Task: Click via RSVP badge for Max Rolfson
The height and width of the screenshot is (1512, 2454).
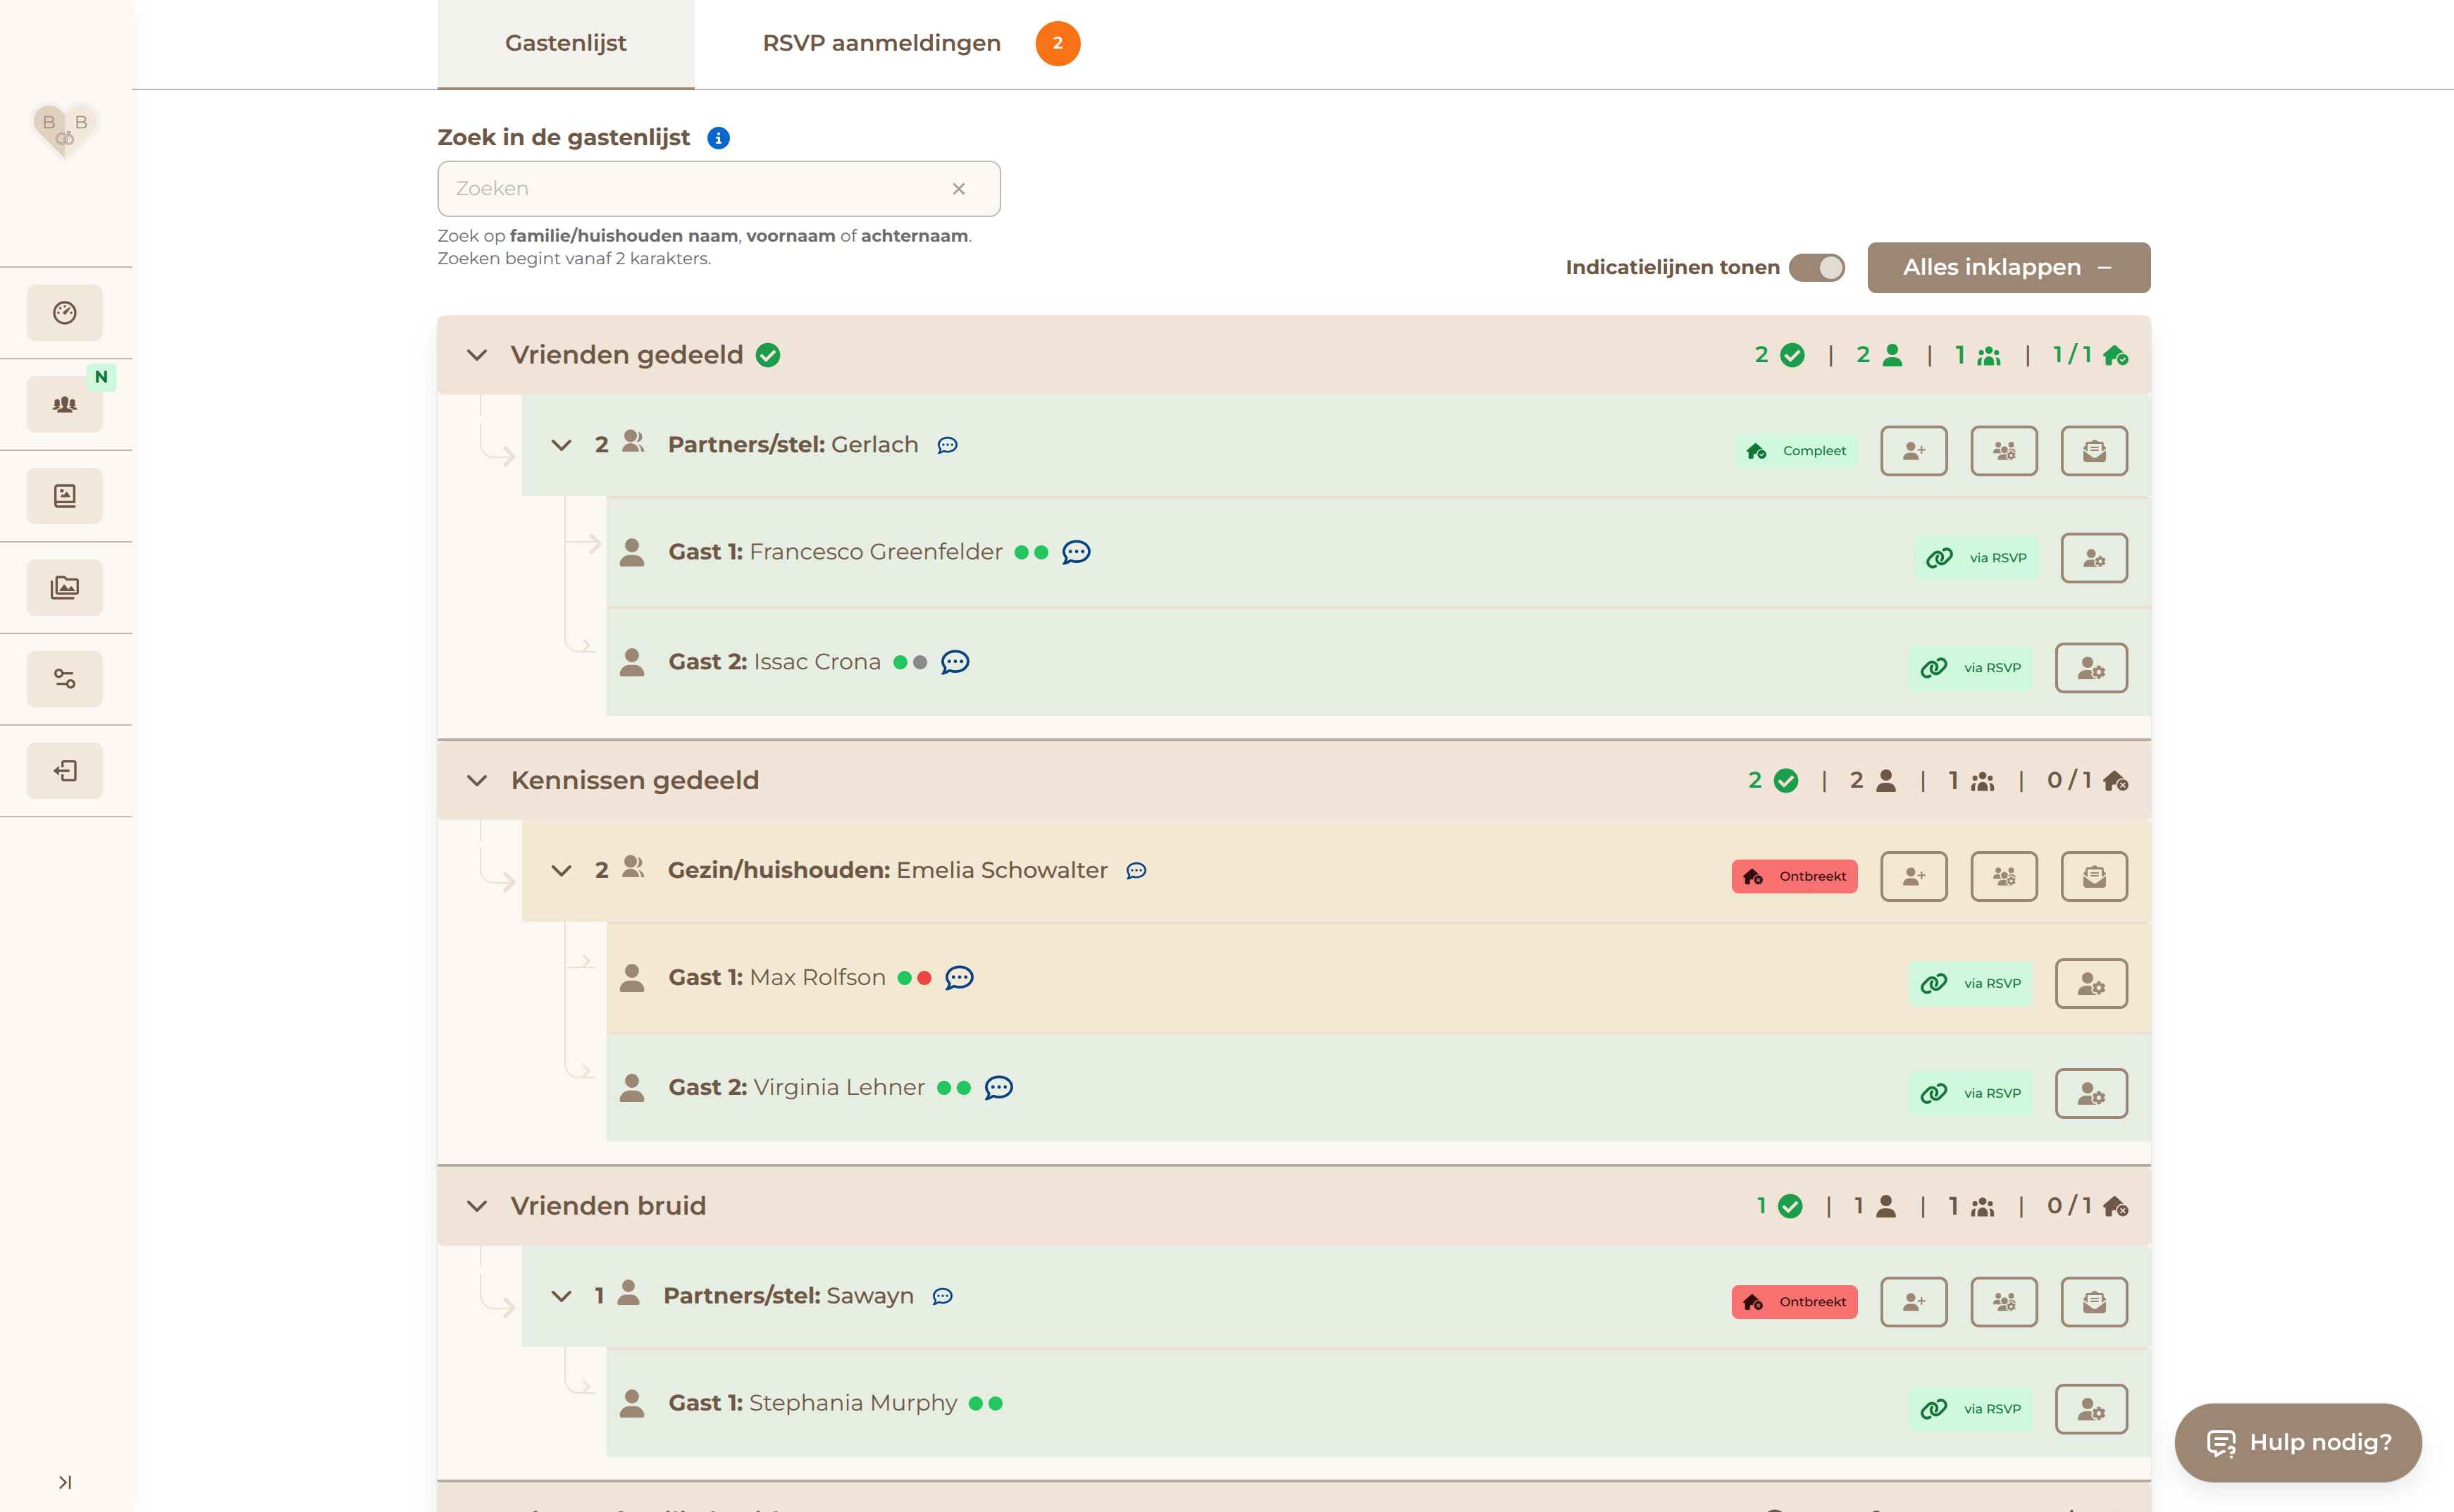Action: 1970,984
